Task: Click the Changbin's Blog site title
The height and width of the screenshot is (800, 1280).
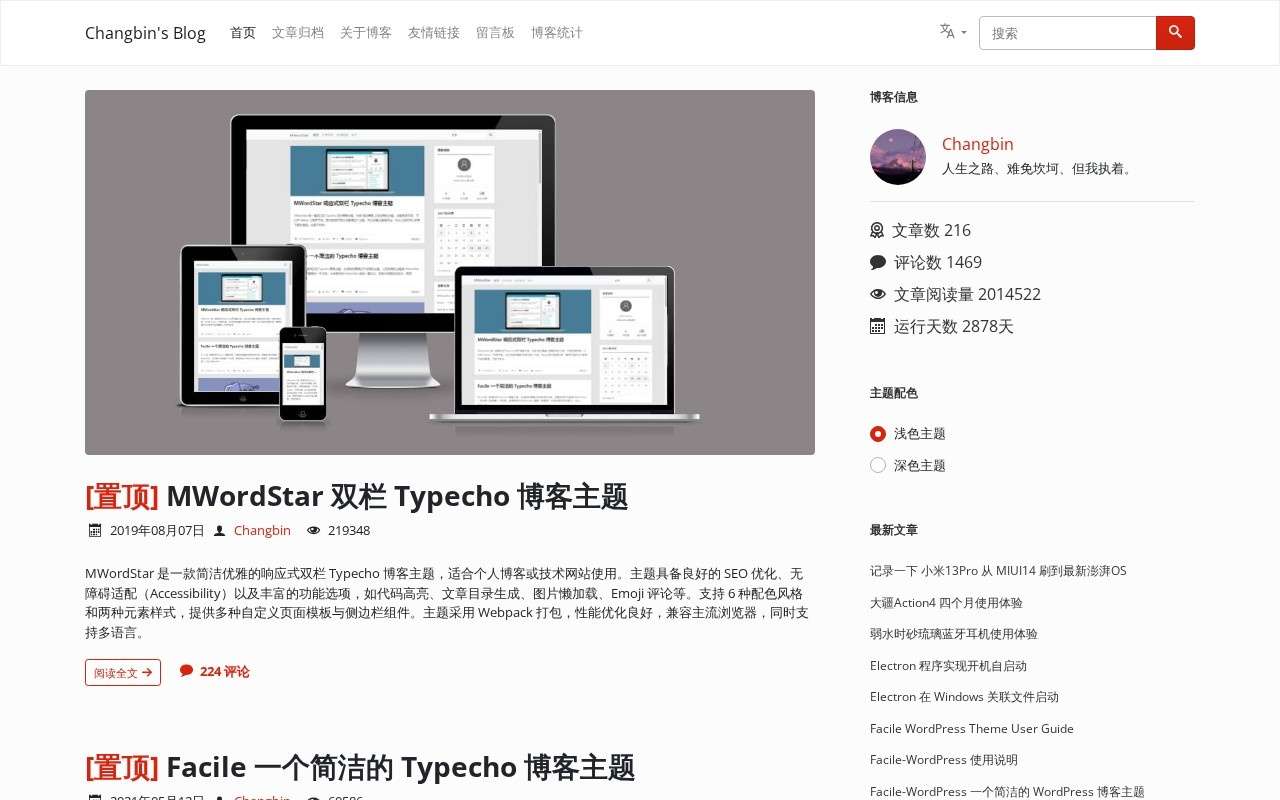Action: point(145,33)
